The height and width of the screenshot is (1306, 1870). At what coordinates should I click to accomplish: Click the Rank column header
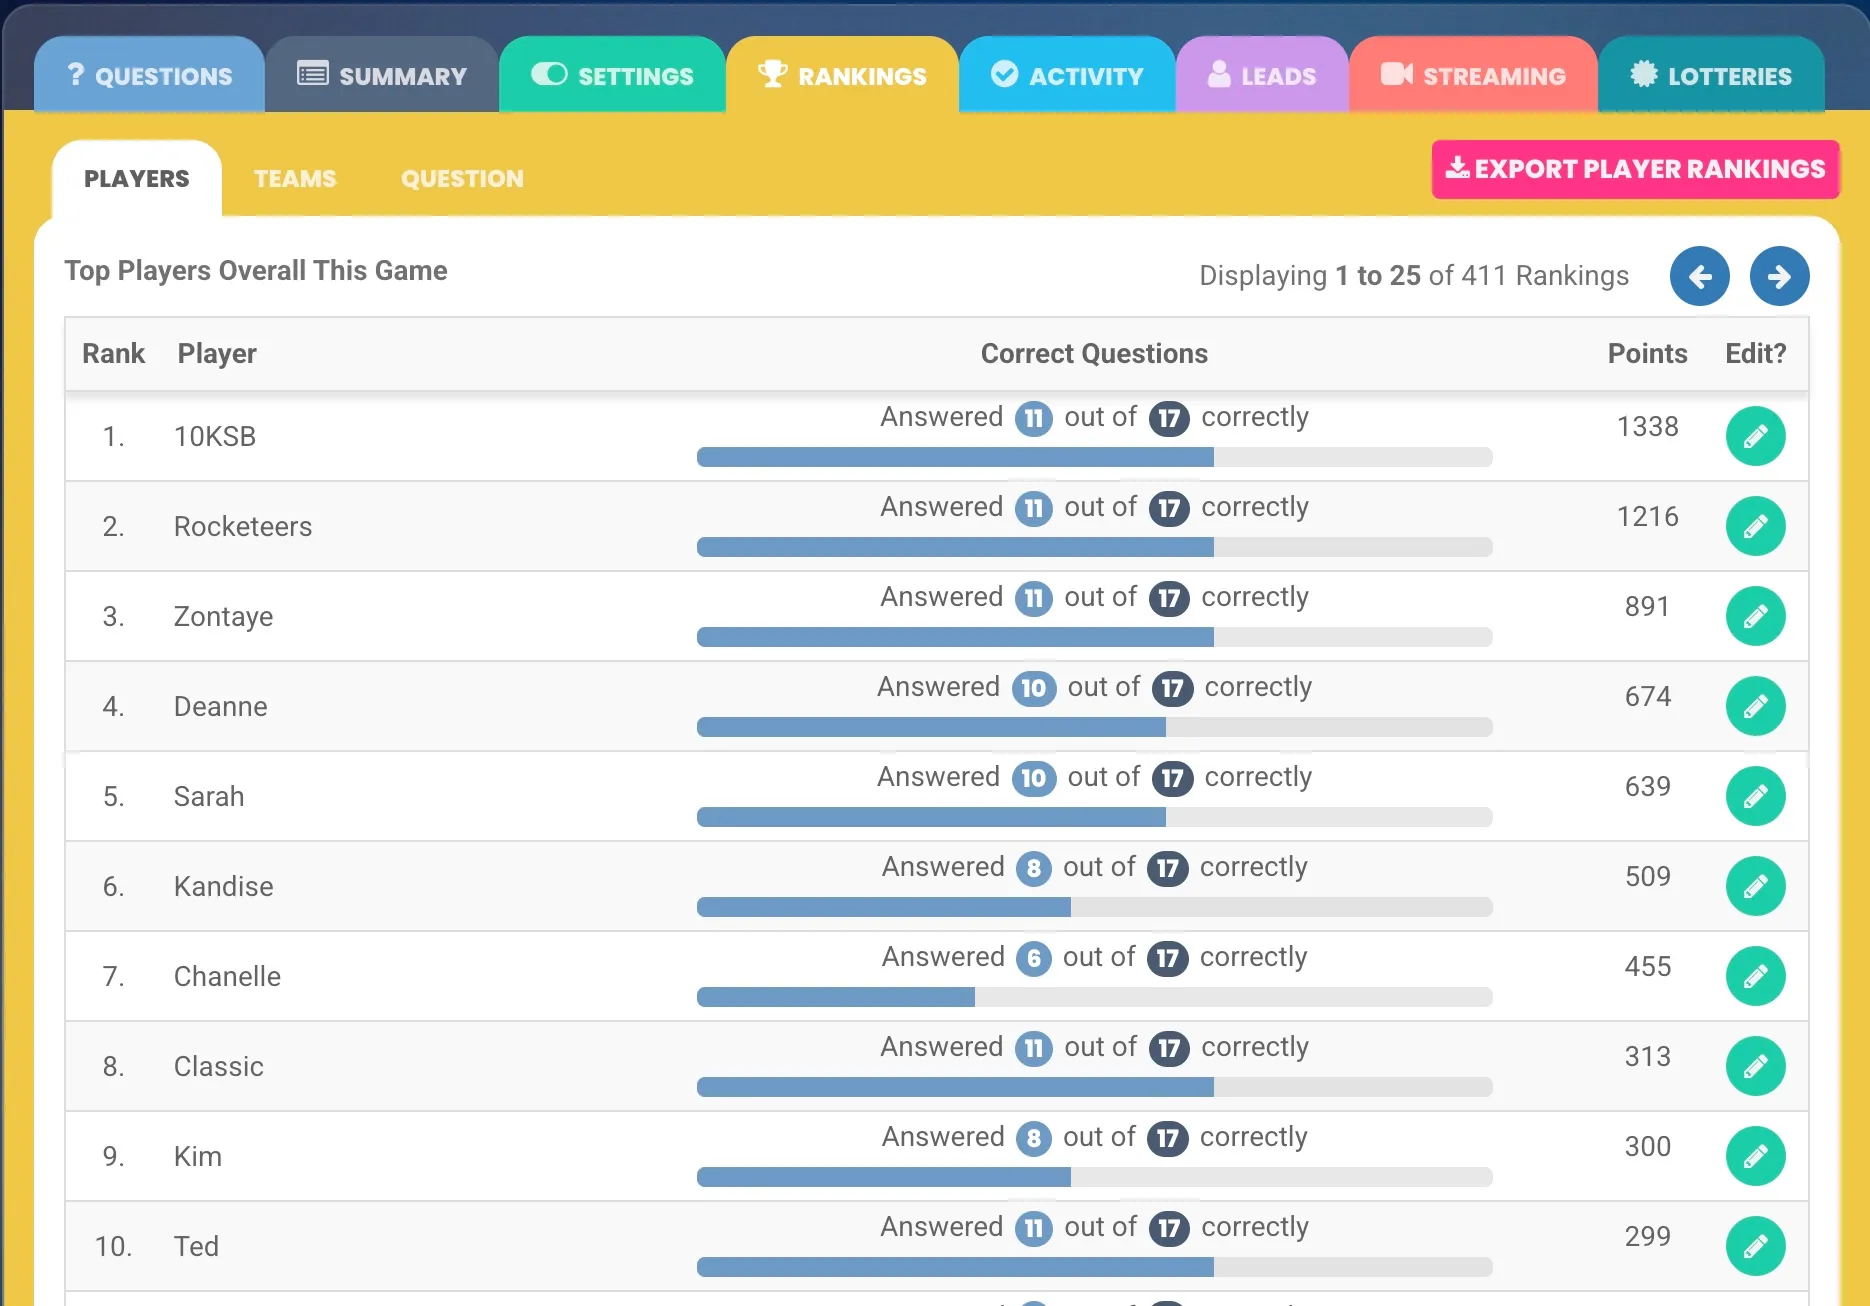(x=113, y=353)
